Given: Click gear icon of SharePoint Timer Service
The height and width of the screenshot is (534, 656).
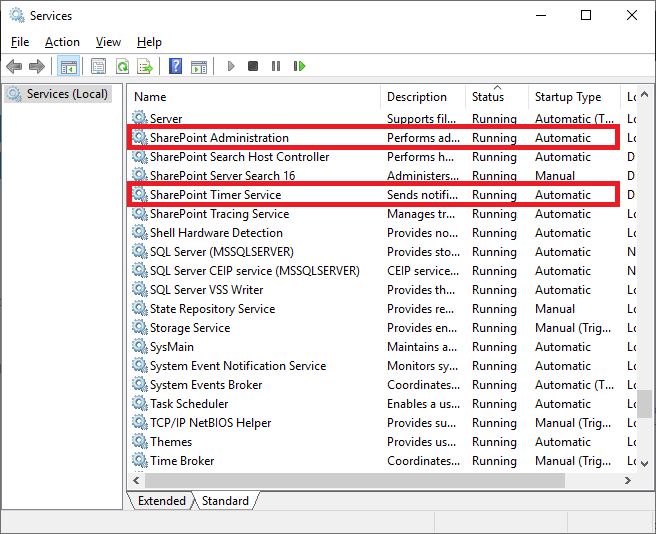Looking at the screenshot, I should point(140,194).
